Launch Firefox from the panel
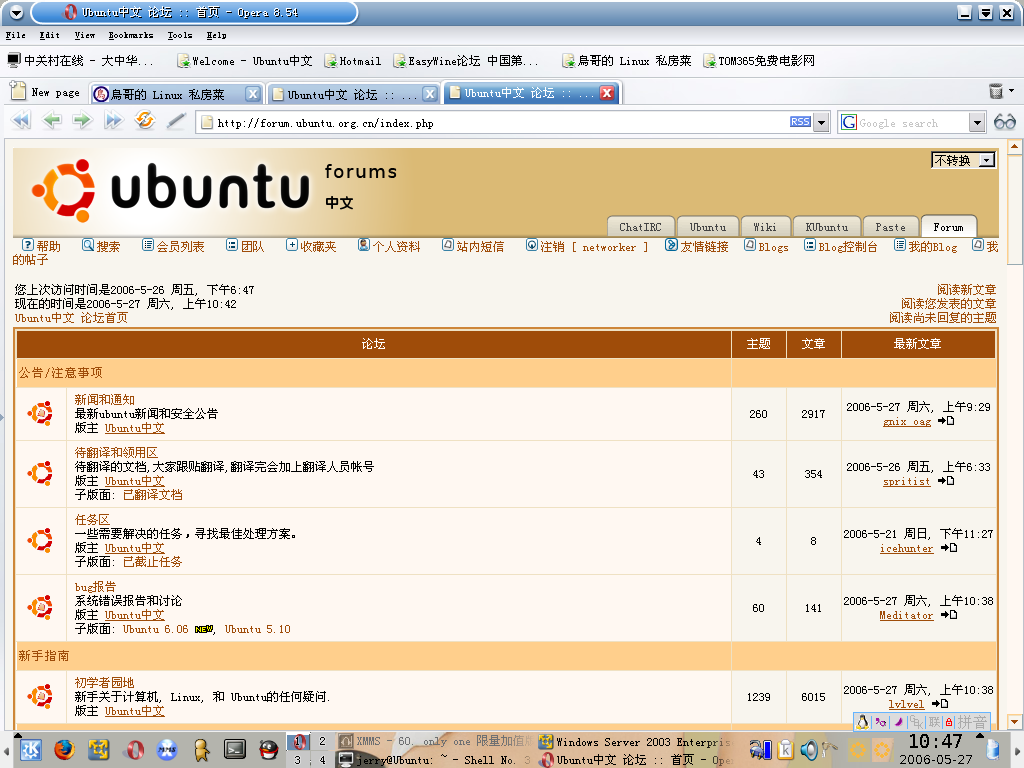1024x768 pixels. click(64, 750)
